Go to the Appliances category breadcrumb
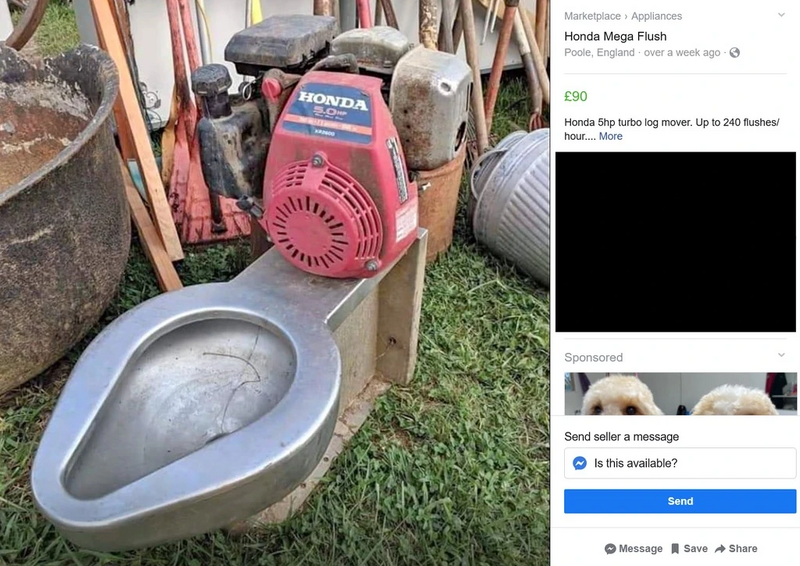Viewport: 800px width, 566px height. click(x=656, y=16)
